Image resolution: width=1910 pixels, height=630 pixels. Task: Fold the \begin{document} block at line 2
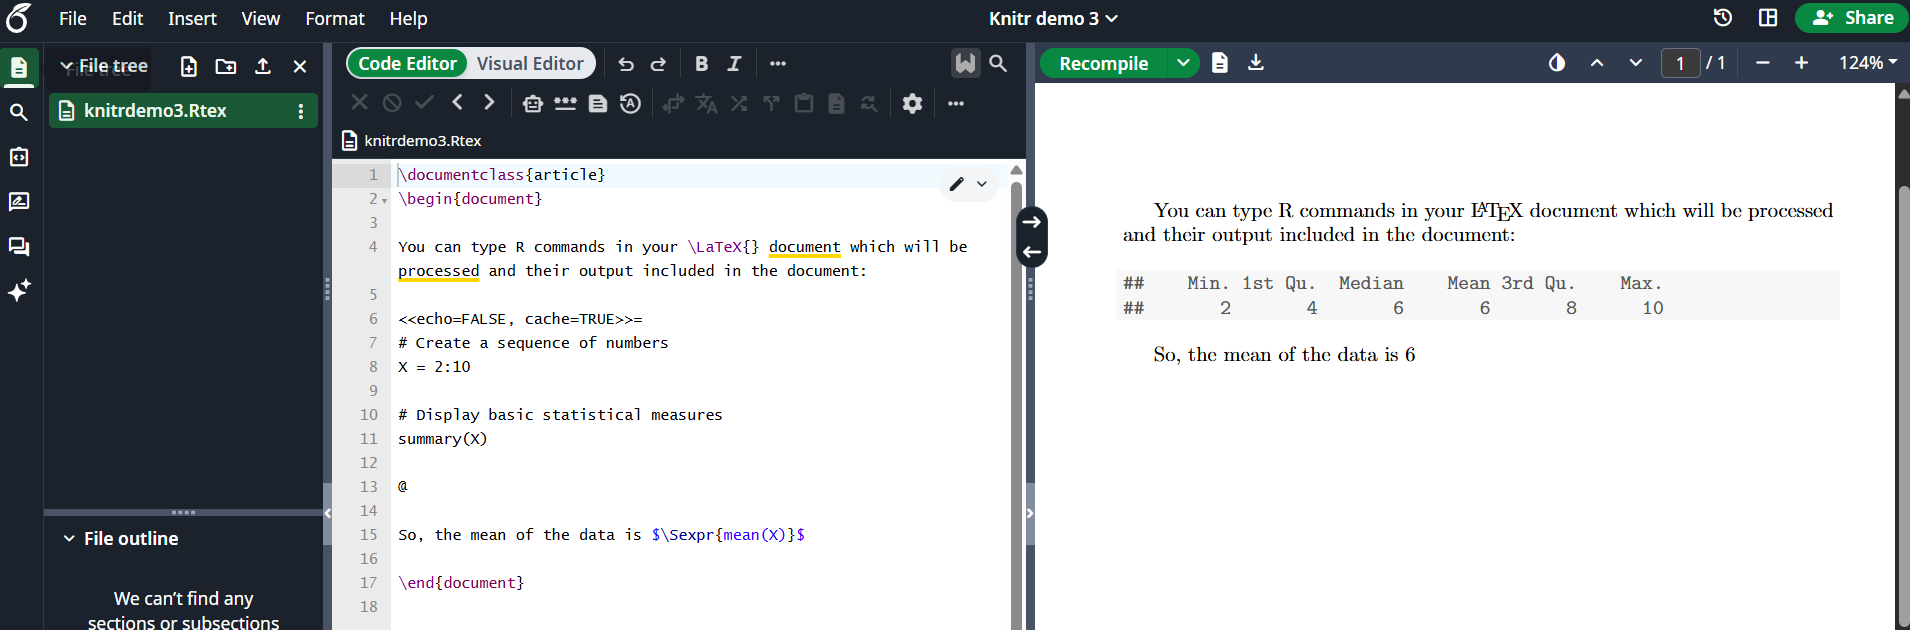[x=384, y=200]
